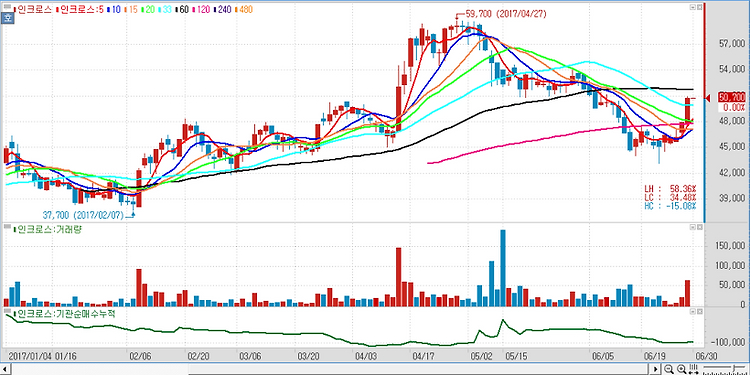This screenshot has height=375, width=750.
Task: Click the 48,000 price axis label
Action: (732, 121)
